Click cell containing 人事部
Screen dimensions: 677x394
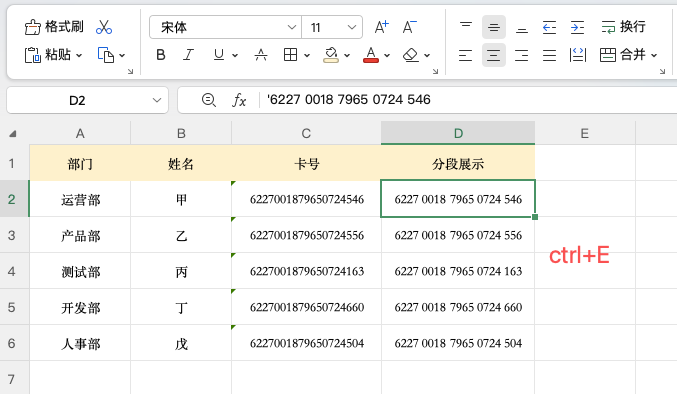point(80,343)
